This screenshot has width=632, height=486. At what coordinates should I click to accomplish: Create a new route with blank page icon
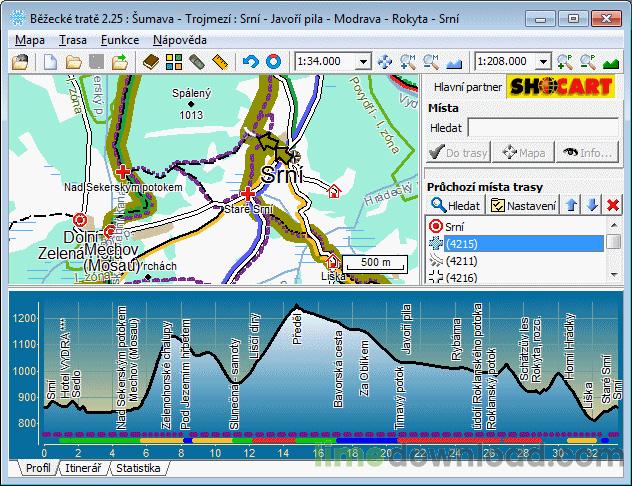[50, 62]
